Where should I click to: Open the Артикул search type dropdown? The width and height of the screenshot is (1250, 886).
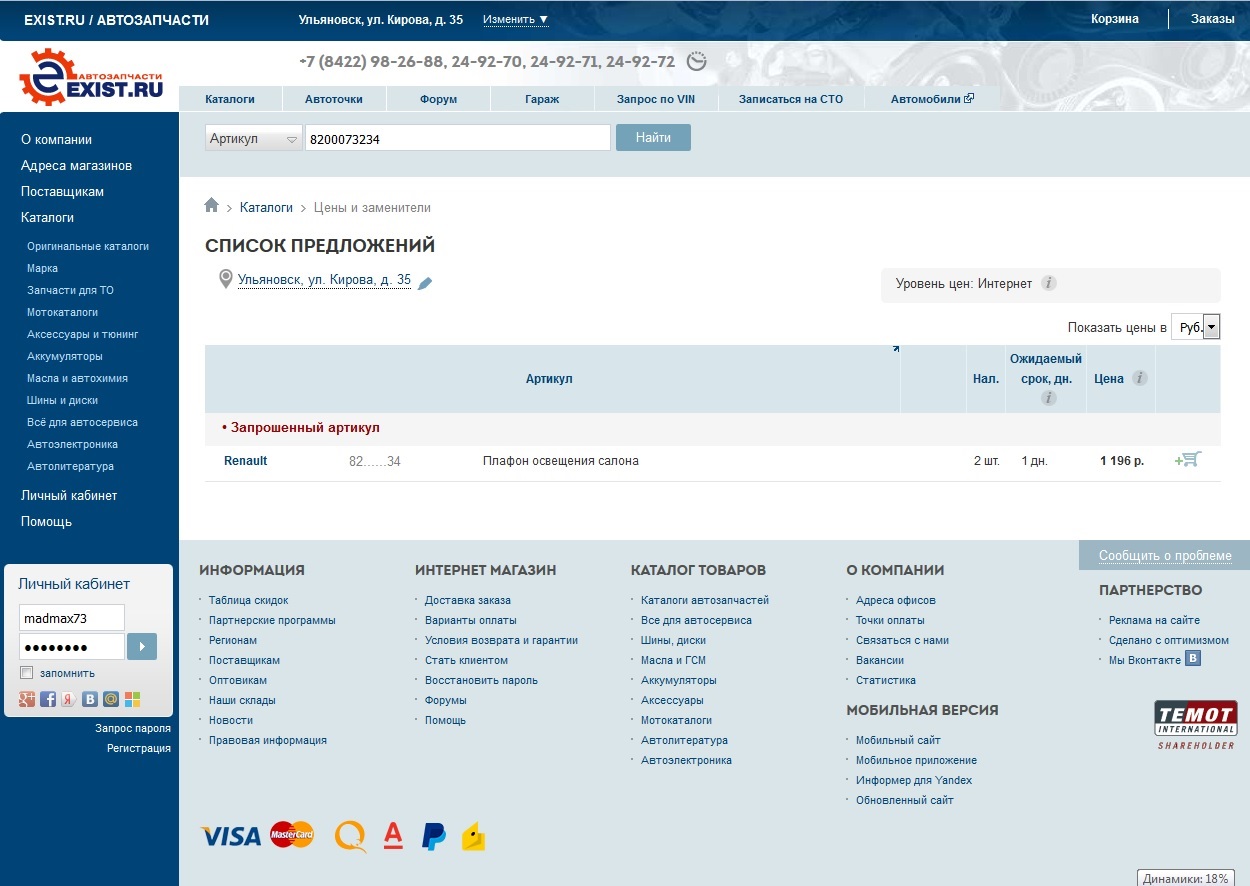pyautogui.click(x=253, y=139)
